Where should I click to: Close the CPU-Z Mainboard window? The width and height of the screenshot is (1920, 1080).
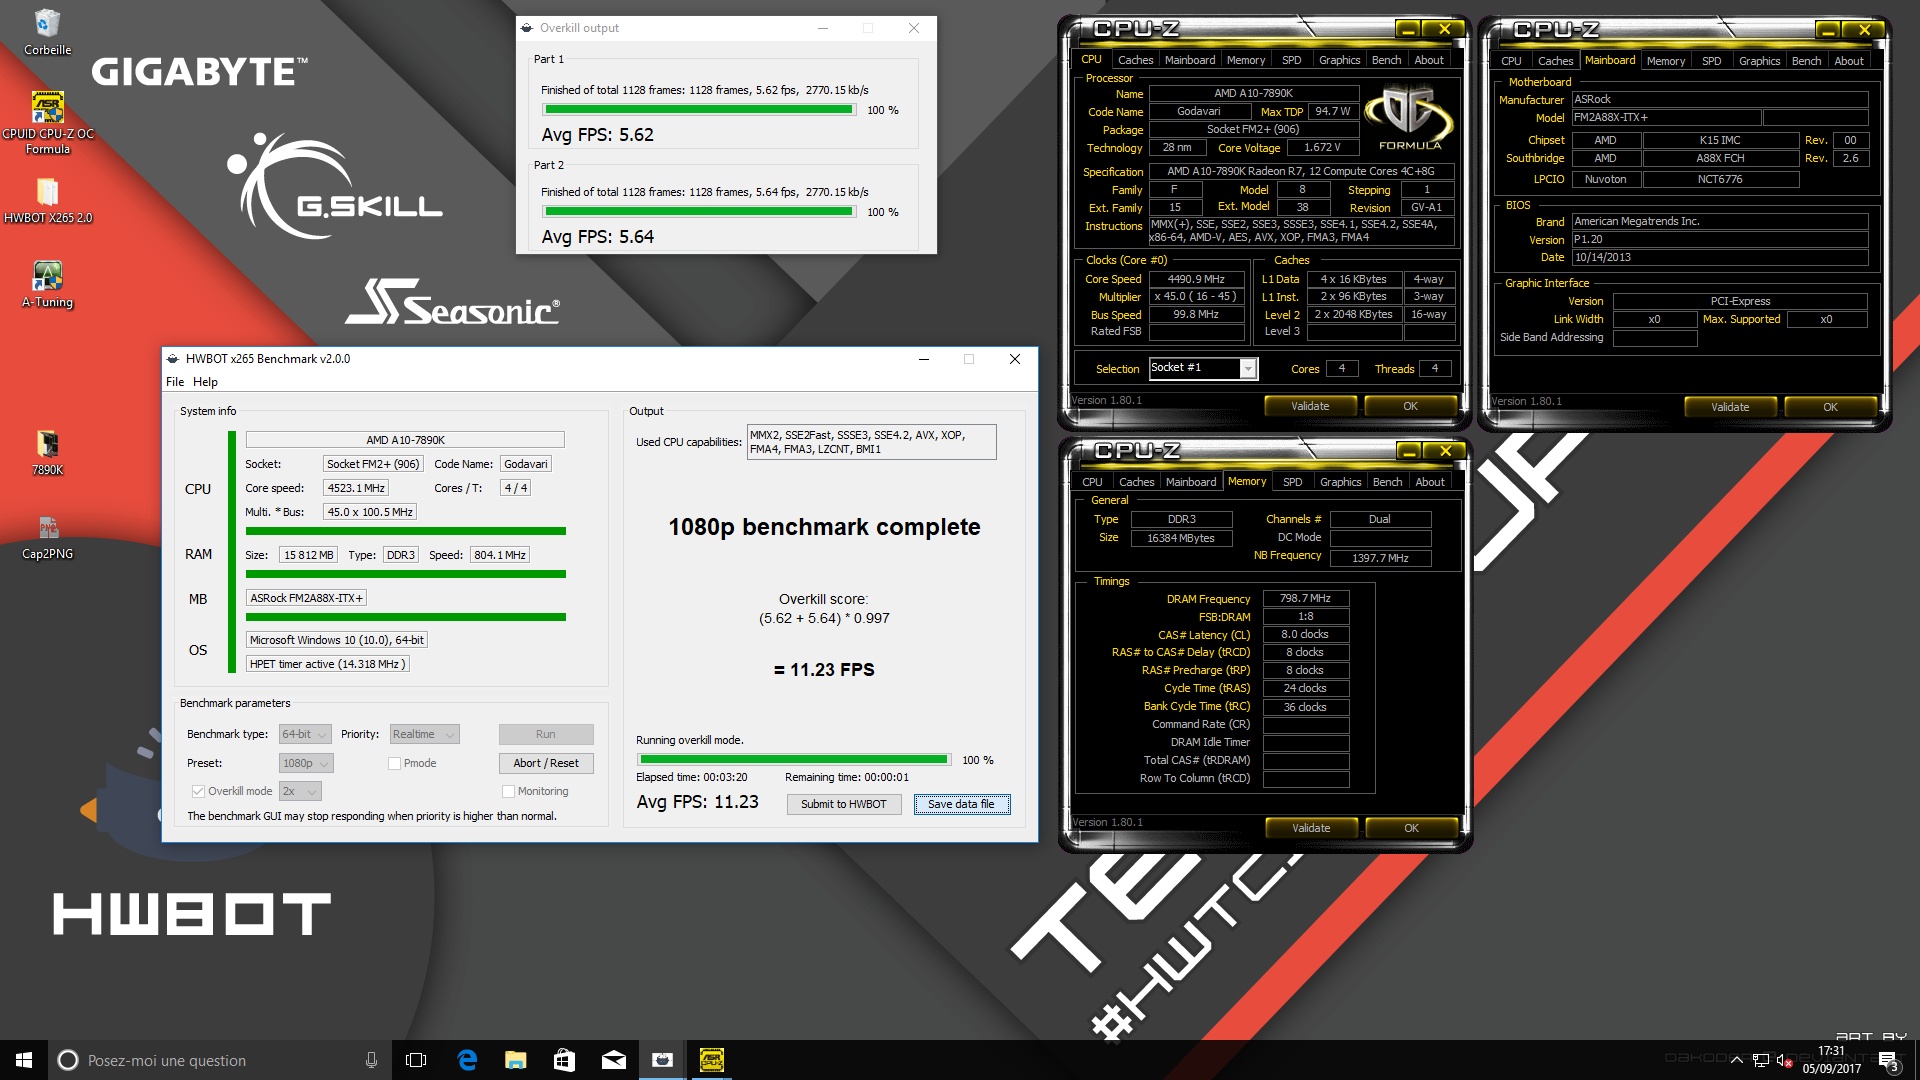coord(1864,30)
